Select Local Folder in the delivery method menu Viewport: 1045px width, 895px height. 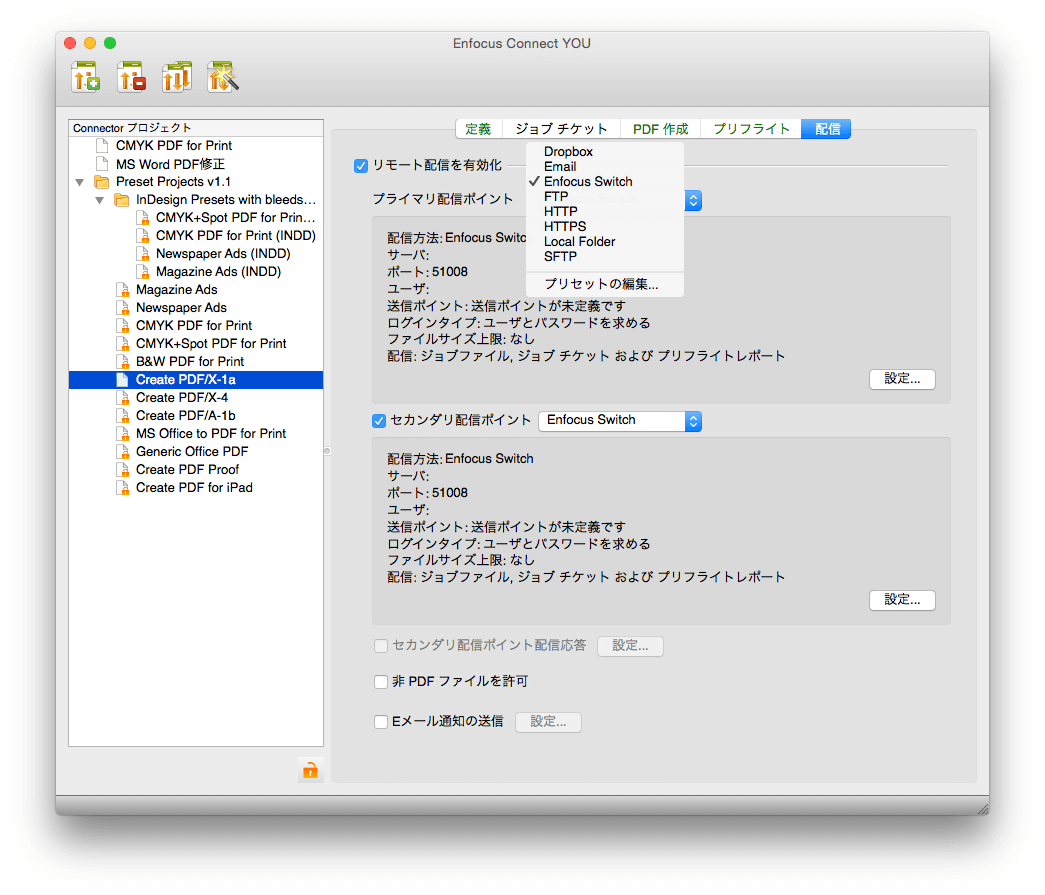604,242
